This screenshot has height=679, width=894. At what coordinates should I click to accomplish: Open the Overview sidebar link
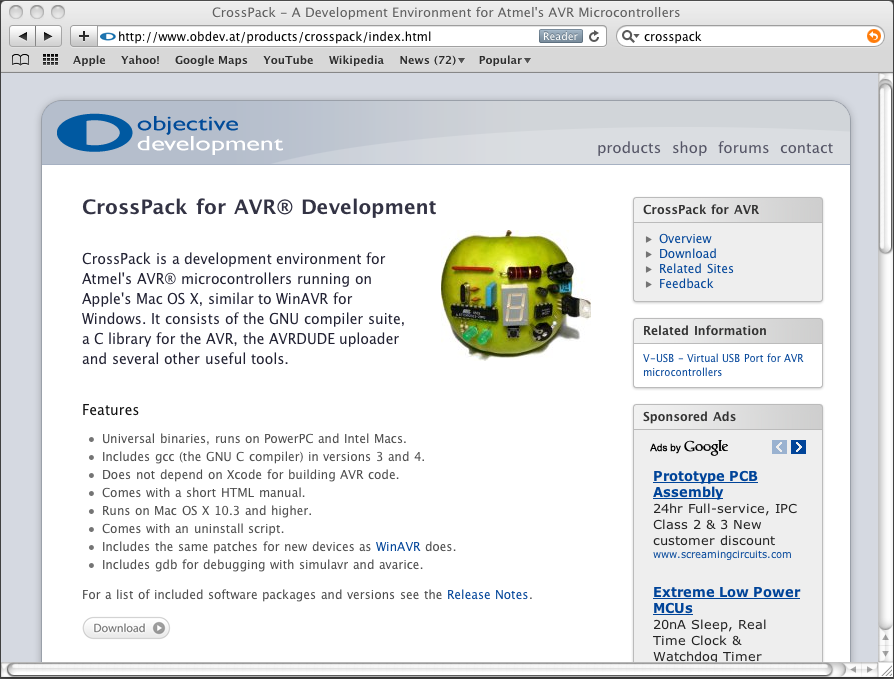coord(685,239)
